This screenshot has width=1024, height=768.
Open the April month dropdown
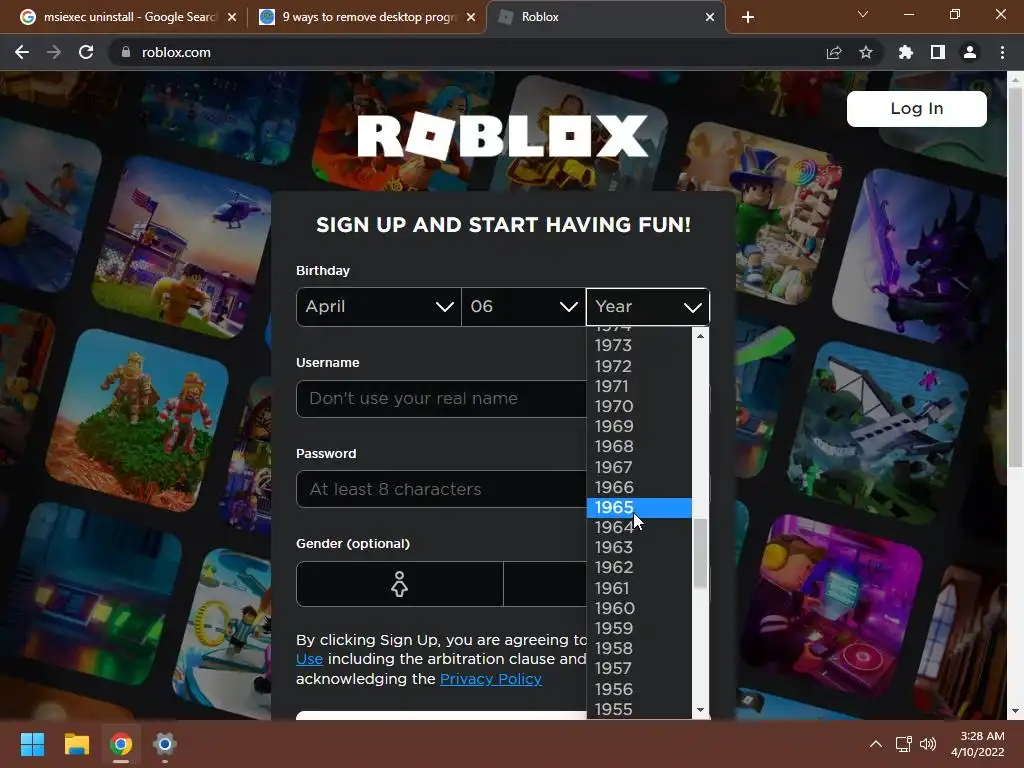click(x=379, y=307)
